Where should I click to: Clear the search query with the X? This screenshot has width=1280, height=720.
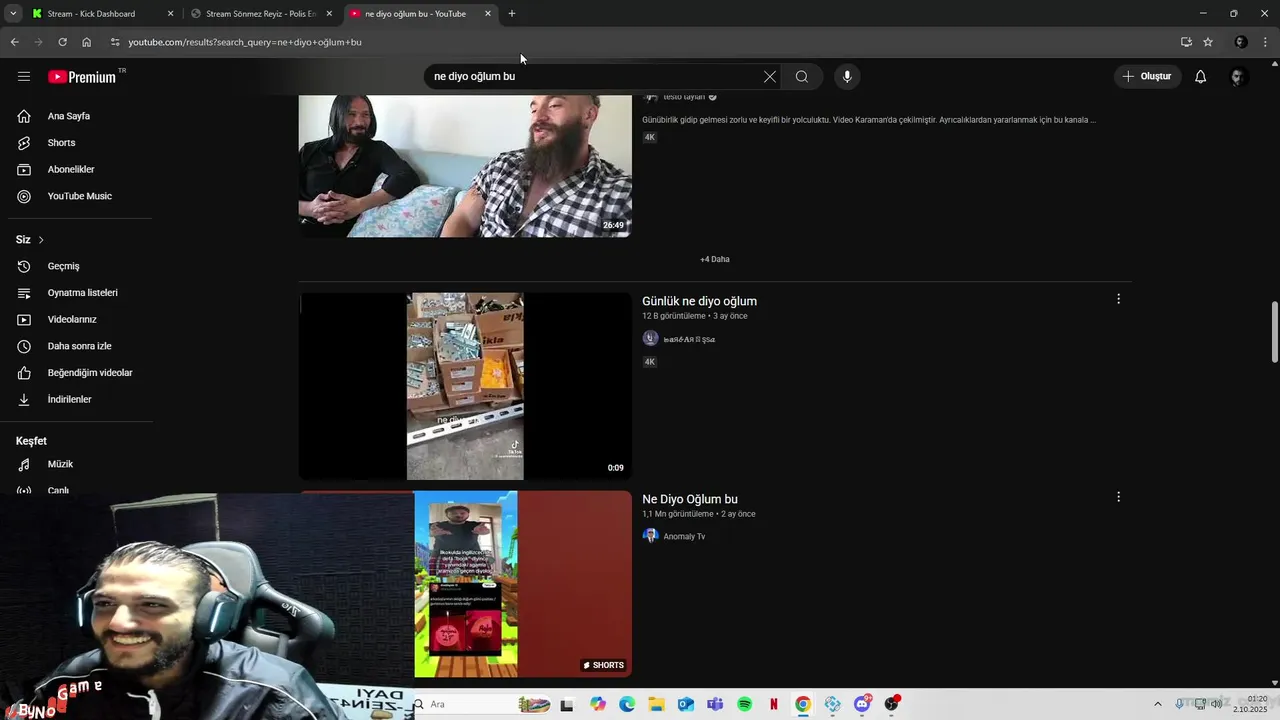pyautogui.click(x=769, y=76)
